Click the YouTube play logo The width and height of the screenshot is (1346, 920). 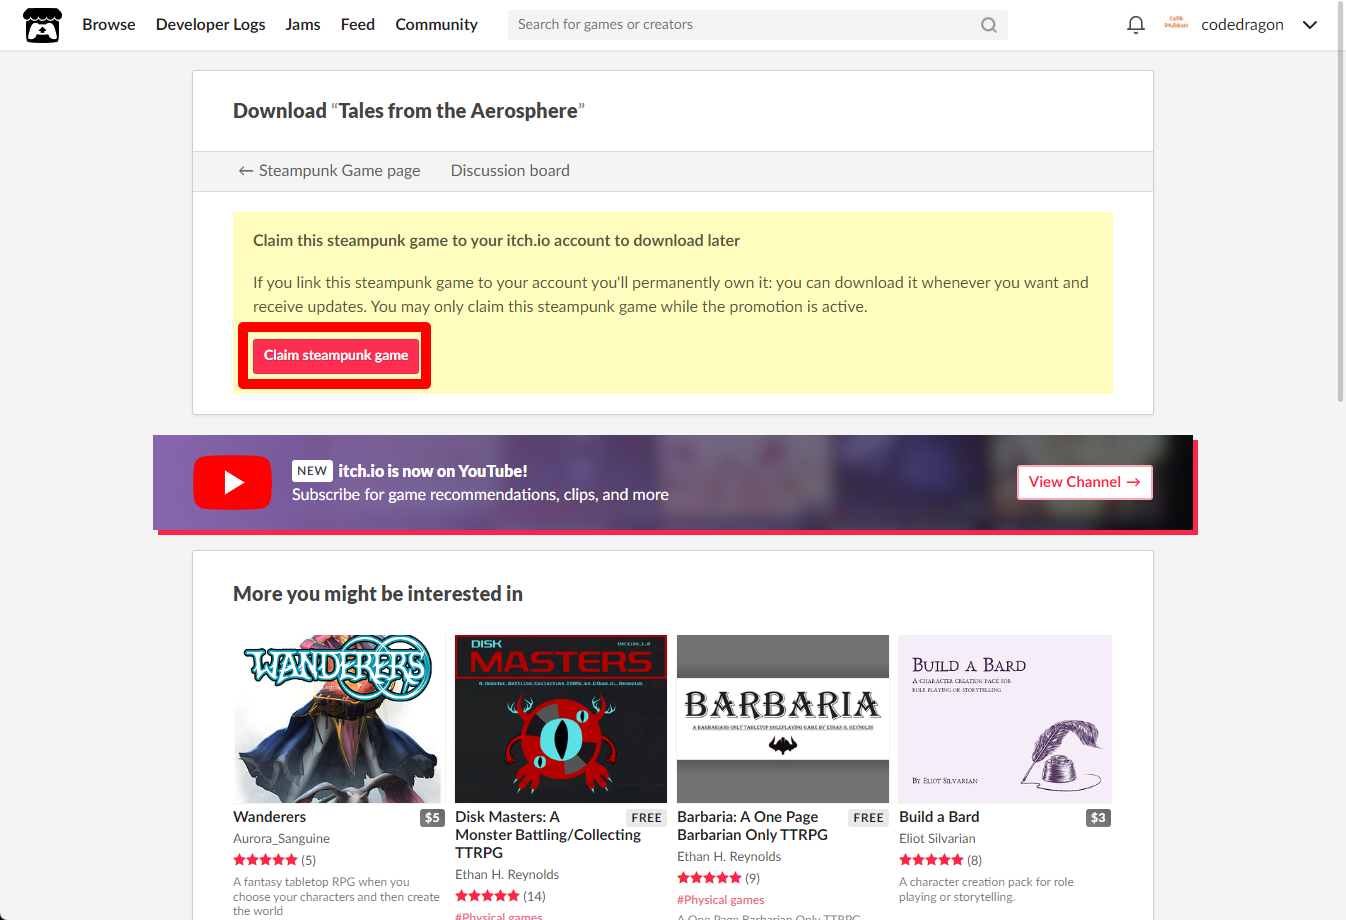232,482
